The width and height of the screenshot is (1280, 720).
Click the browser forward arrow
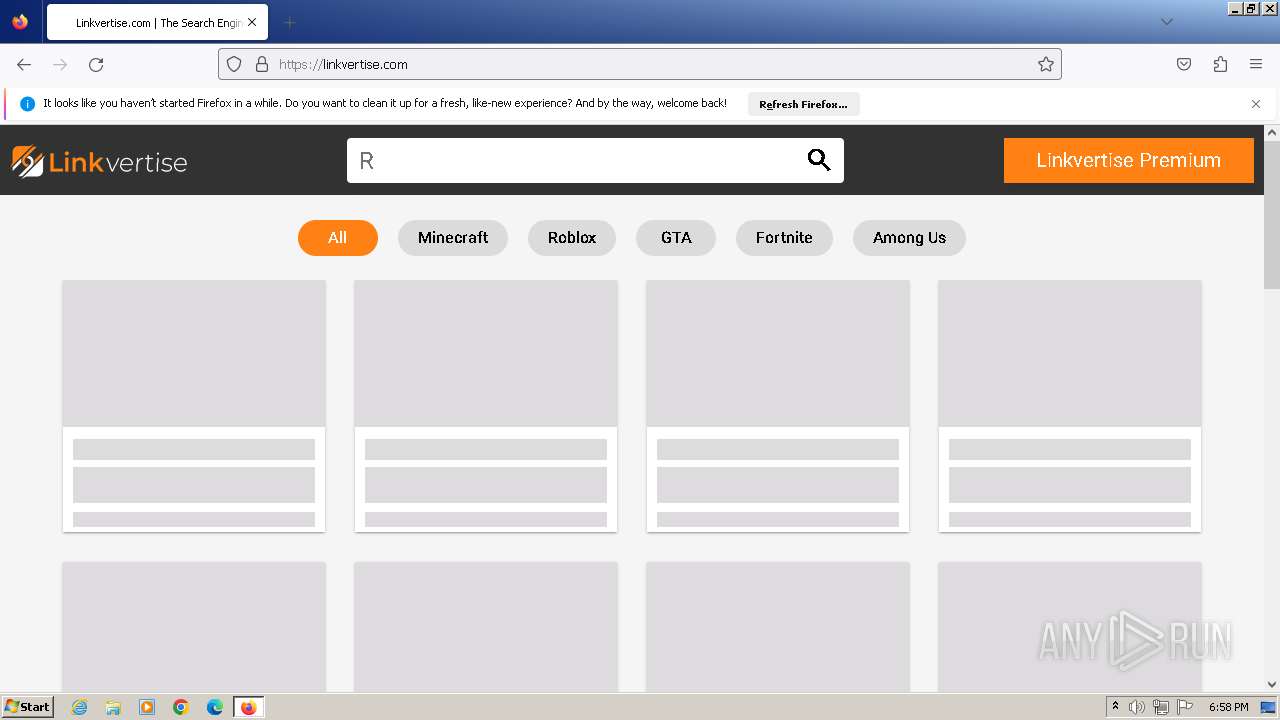(60, 64)
